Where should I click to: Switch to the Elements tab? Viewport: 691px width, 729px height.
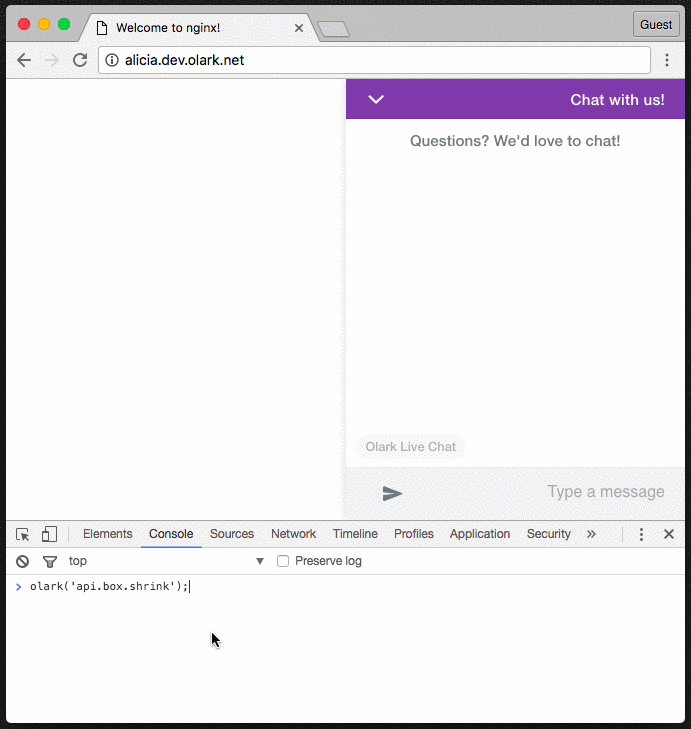(107, 534)
